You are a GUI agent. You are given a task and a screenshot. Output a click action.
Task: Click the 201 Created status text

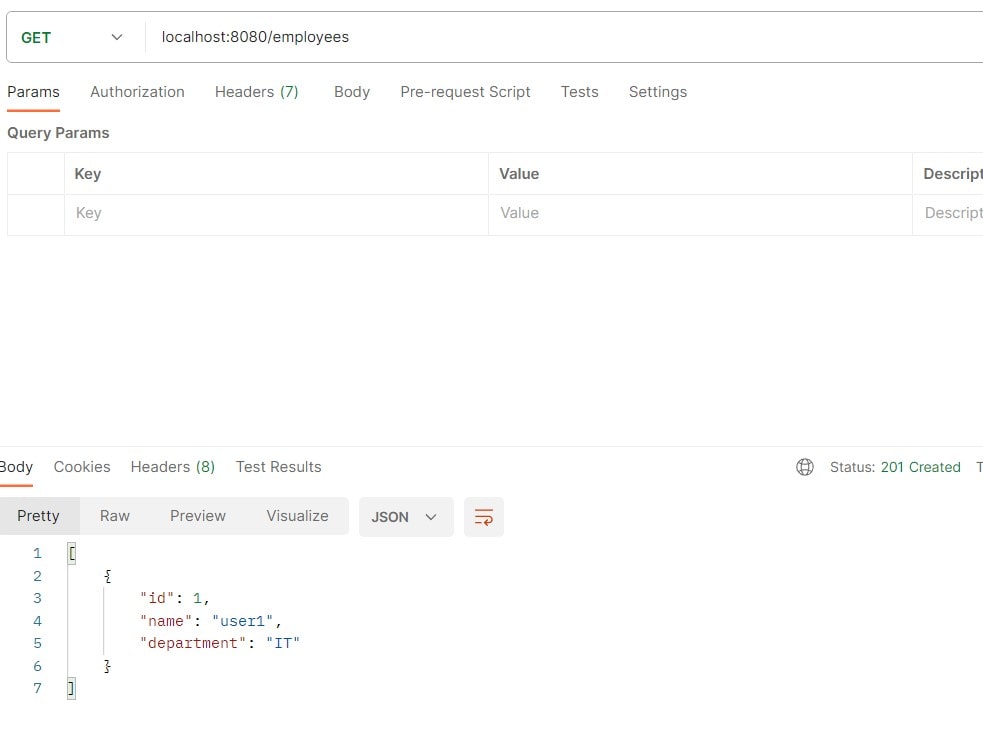pyautogui.click(x=920, y=467)
